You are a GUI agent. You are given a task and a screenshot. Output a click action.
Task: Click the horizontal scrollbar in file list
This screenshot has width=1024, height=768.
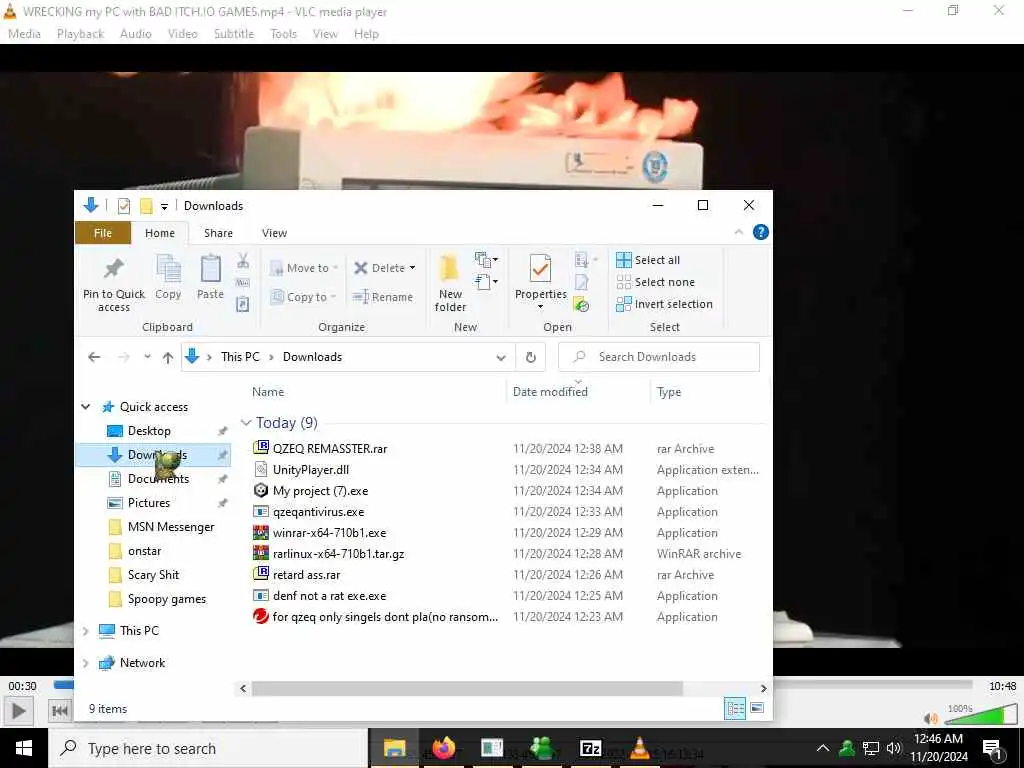(x=467, y=688)
